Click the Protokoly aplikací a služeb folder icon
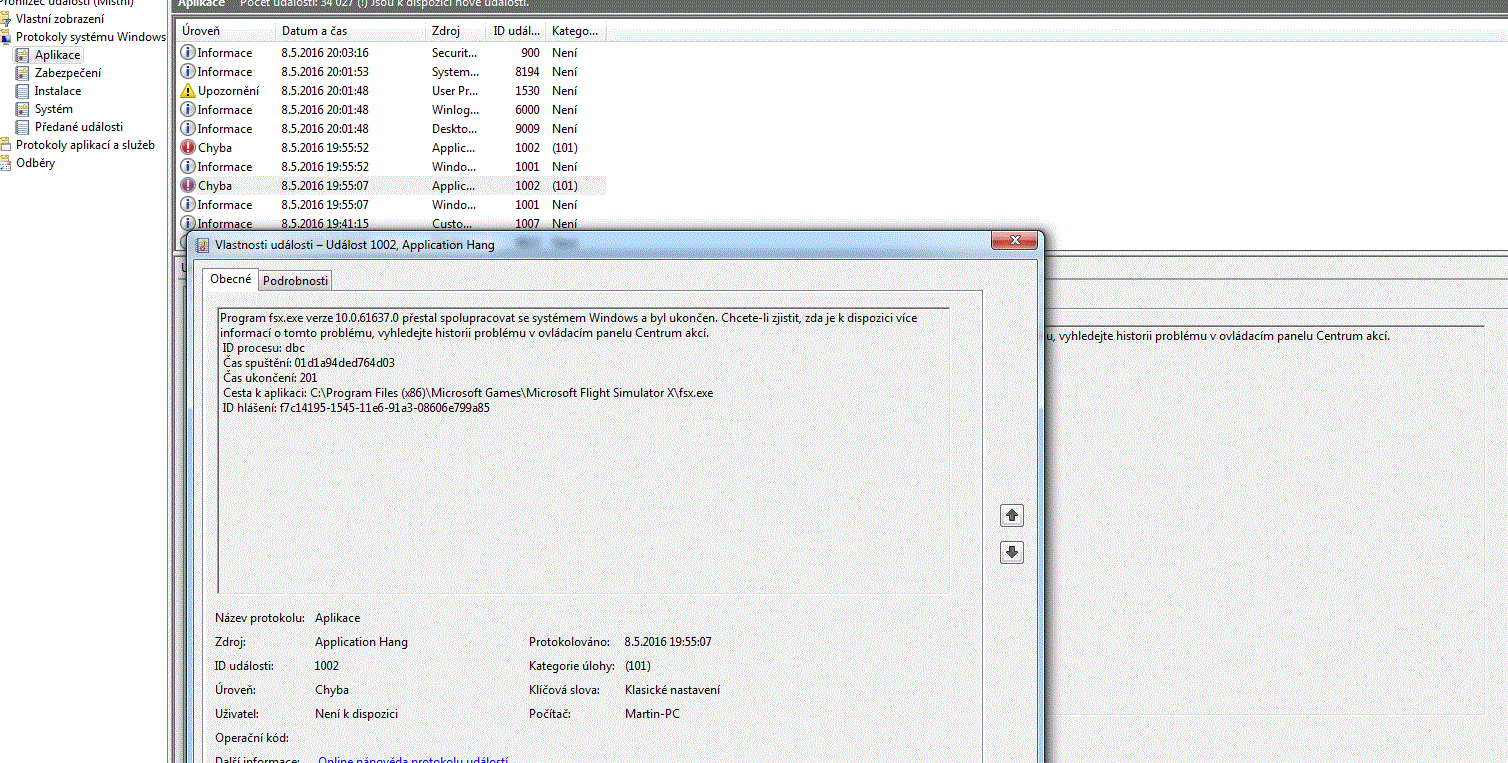This screenshot has width=1508, height=763. coord(6,145)
